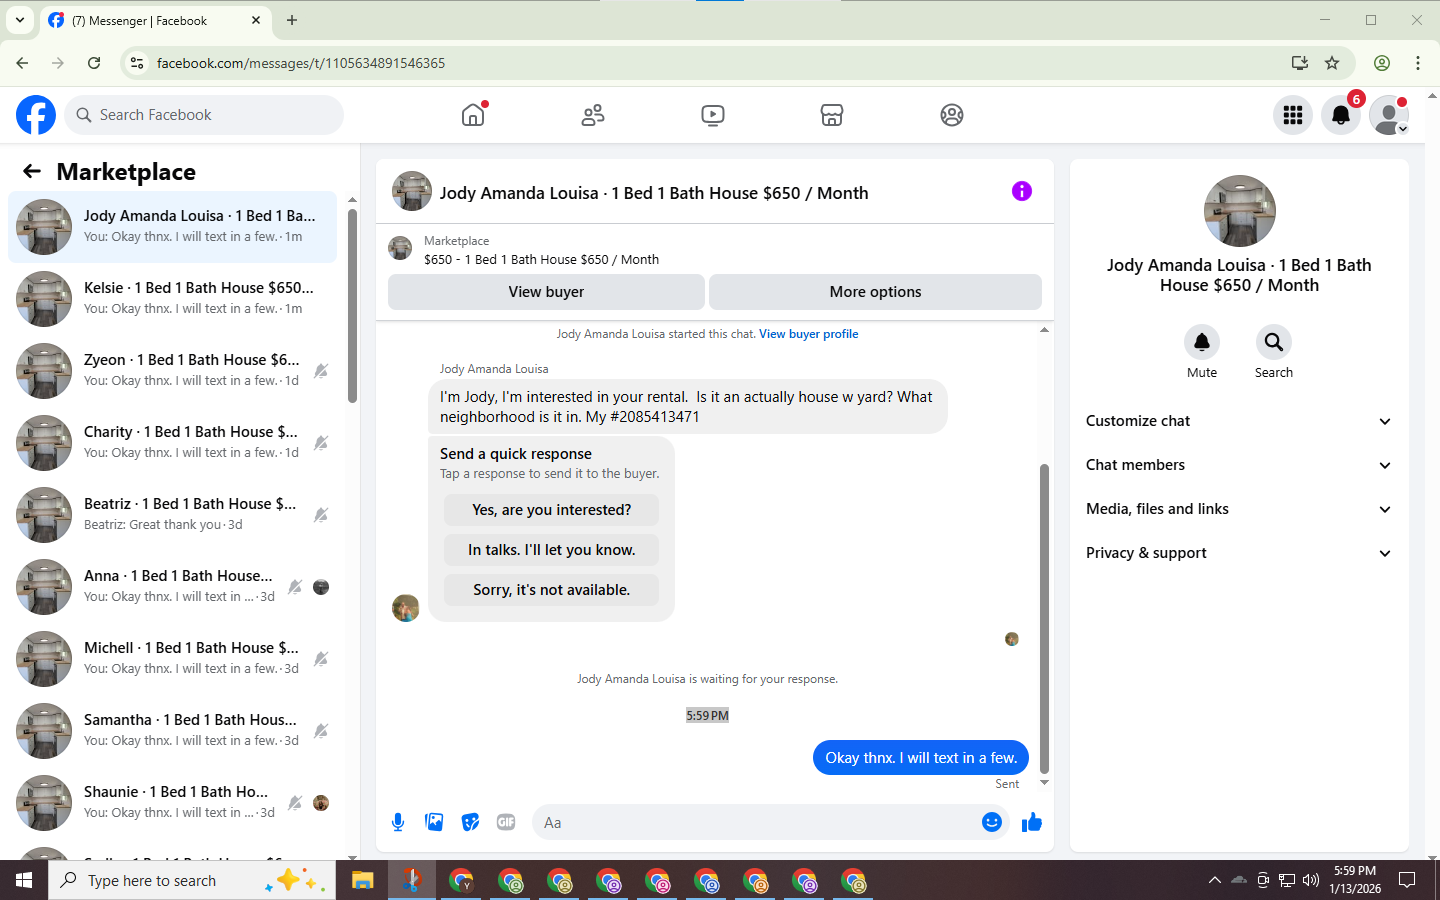This screenshot has height=900, width=1440.
Task: Show hidden system tray icons chevron
Action: [1214, 880]
